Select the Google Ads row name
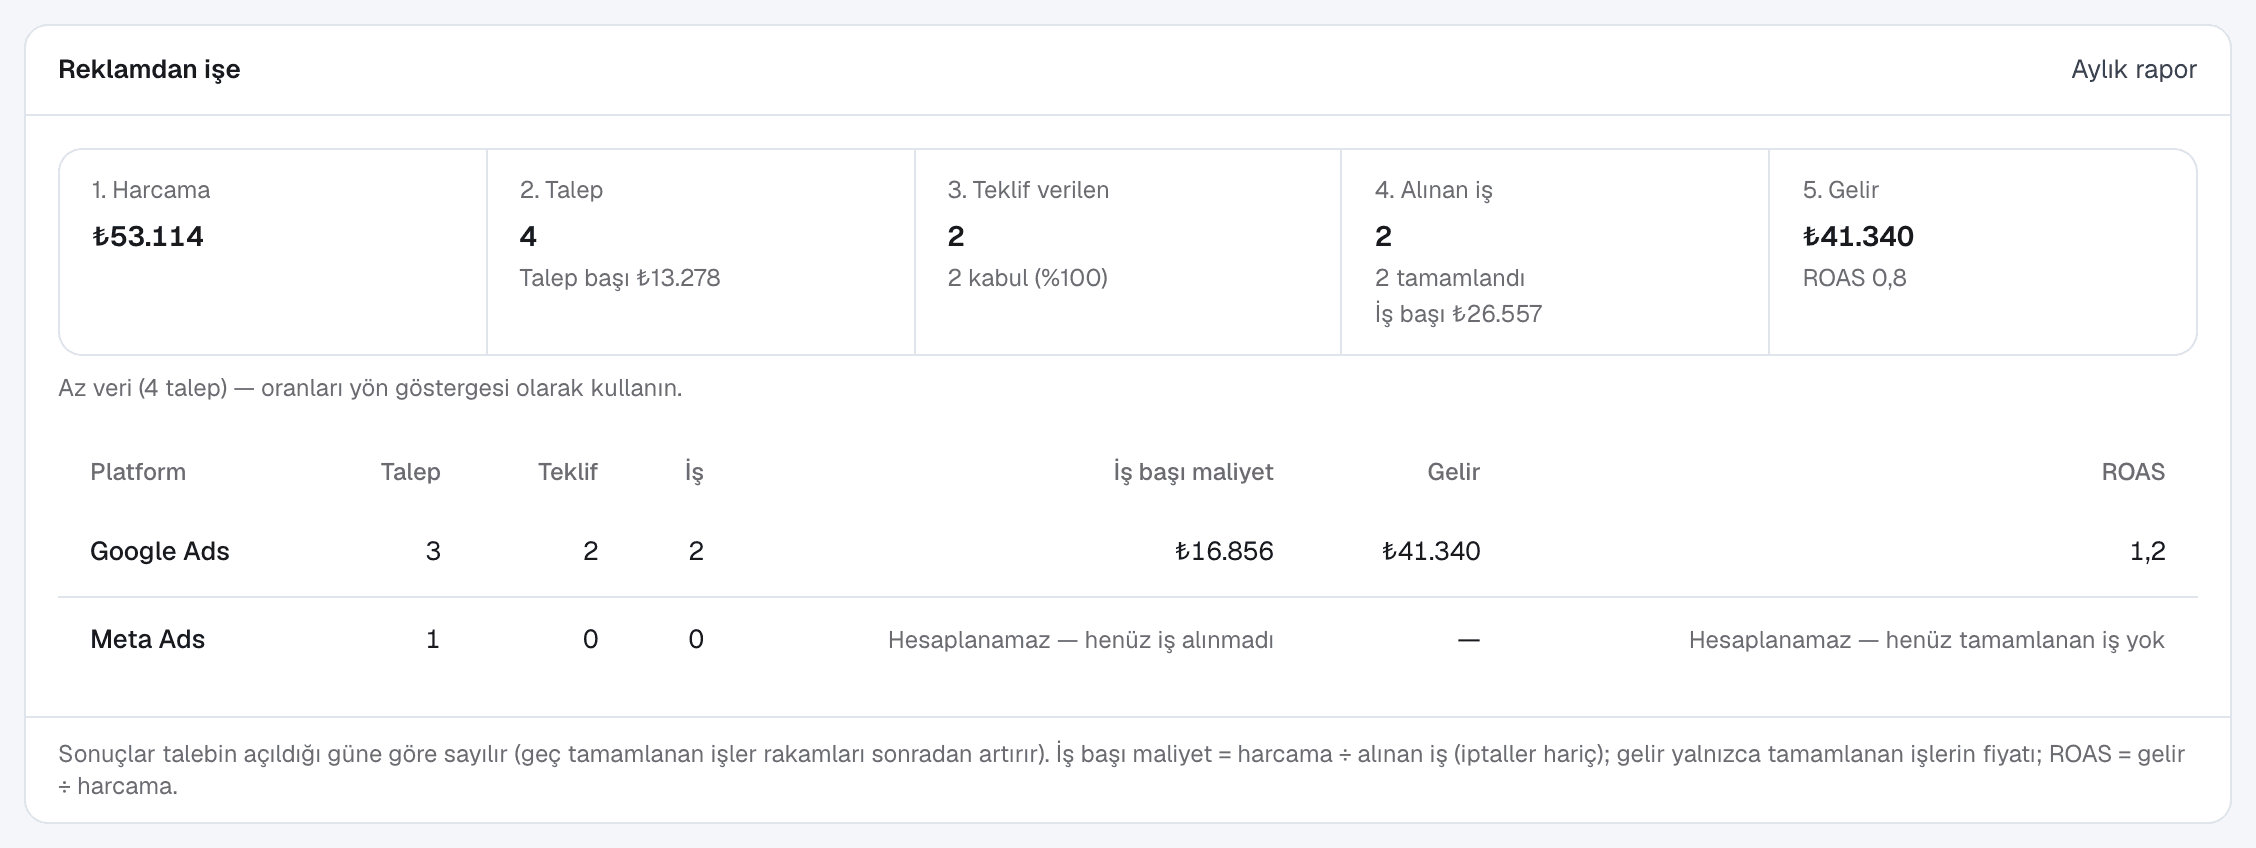Screen dimensions: 2256x848 tap(160, 551)
